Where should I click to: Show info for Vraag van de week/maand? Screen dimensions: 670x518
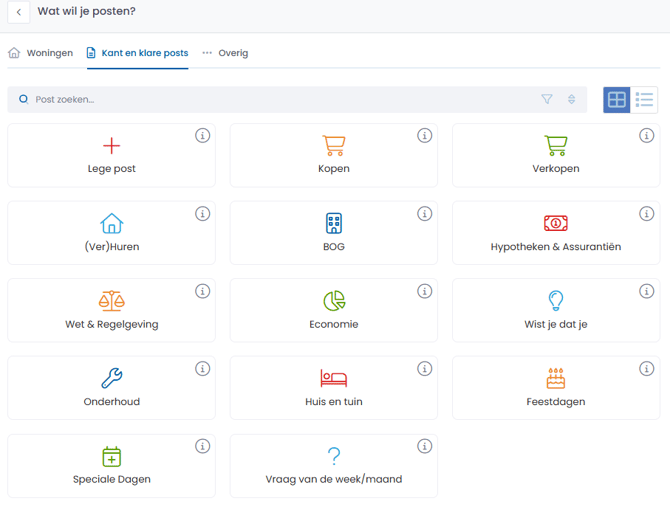(x=424, y=446)
